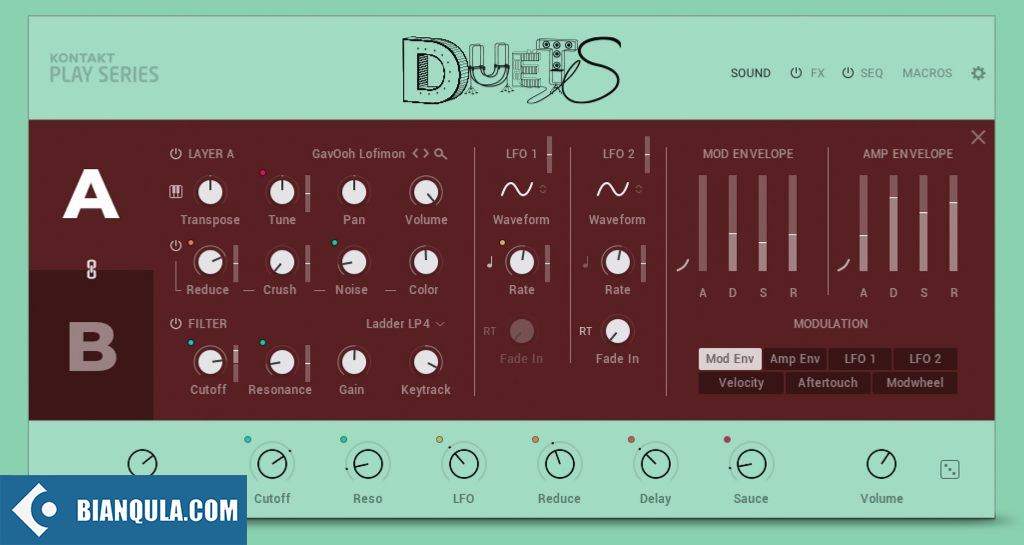Select the LFO 1 modulation source
The height and width of the screenshot is (545, 1024).
(x=859, y=359)
